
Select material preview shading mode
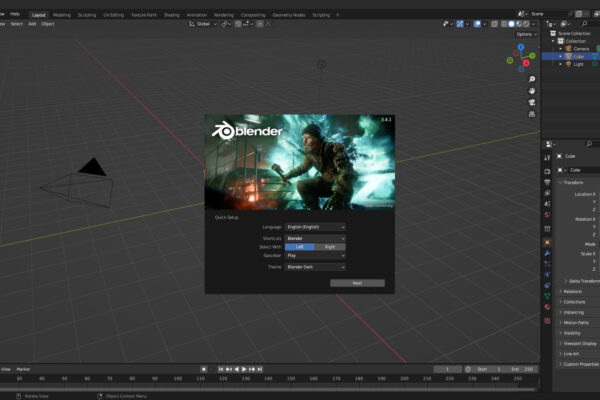coord(519,24)
